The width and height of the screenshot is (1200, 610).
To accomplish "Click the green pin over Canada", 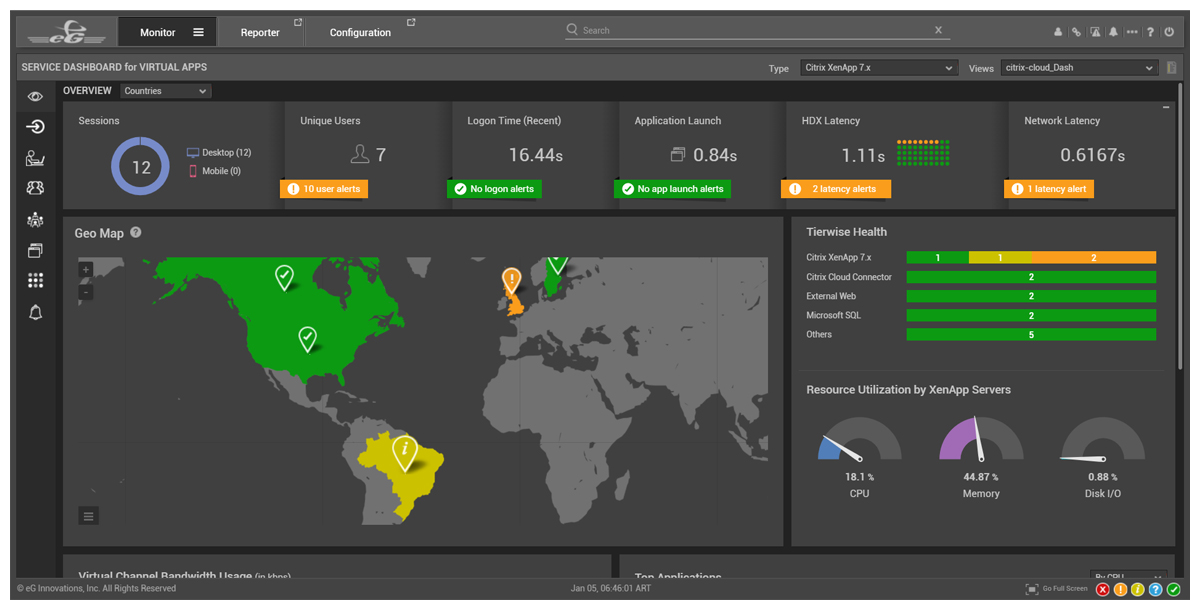I will pyautogui.click(x=285, y=277).
